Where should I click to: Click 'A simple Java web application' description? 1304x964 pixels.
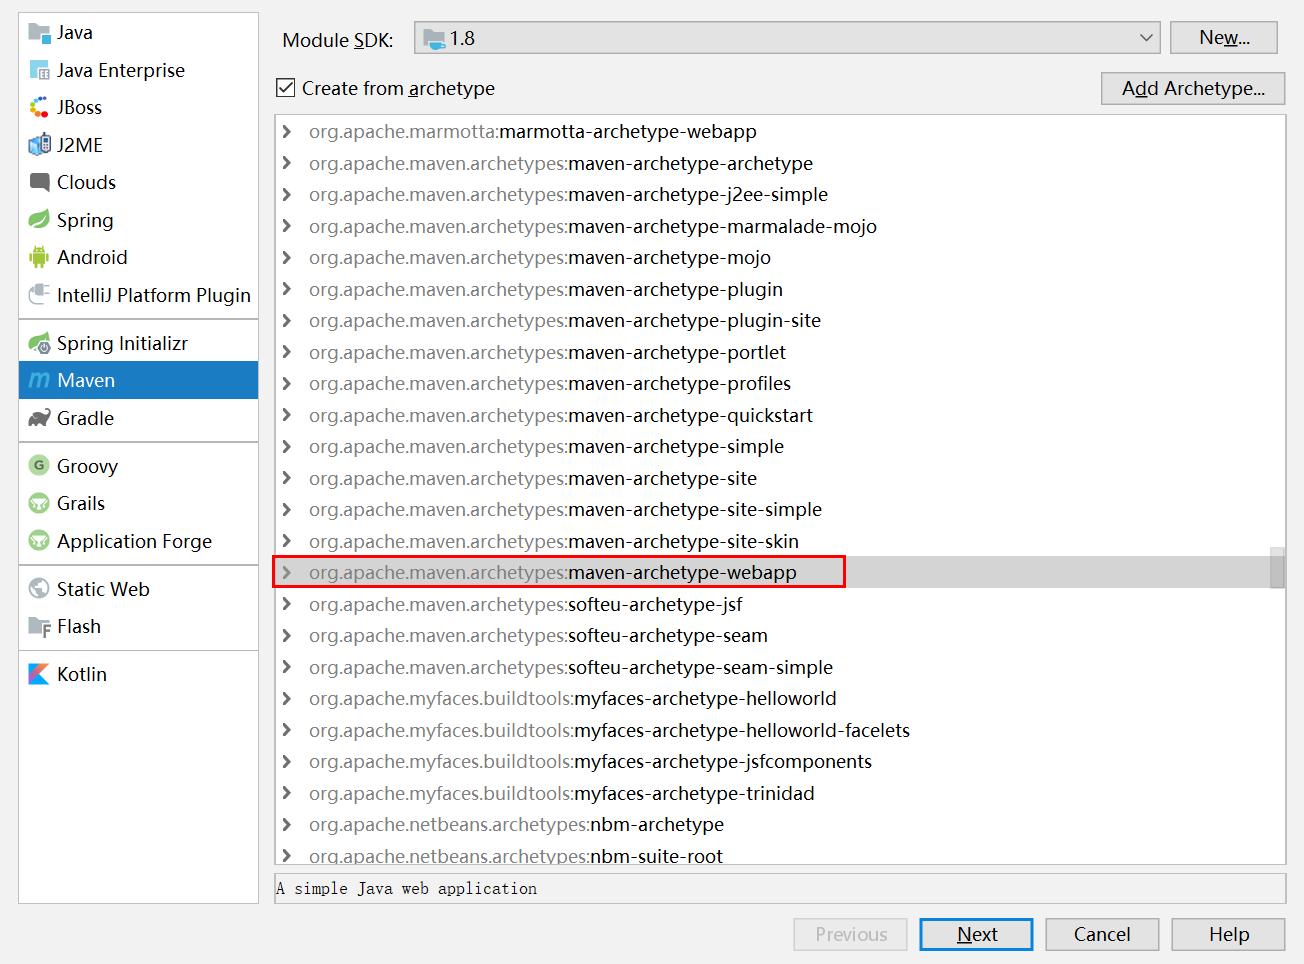[x=407, y=888]
